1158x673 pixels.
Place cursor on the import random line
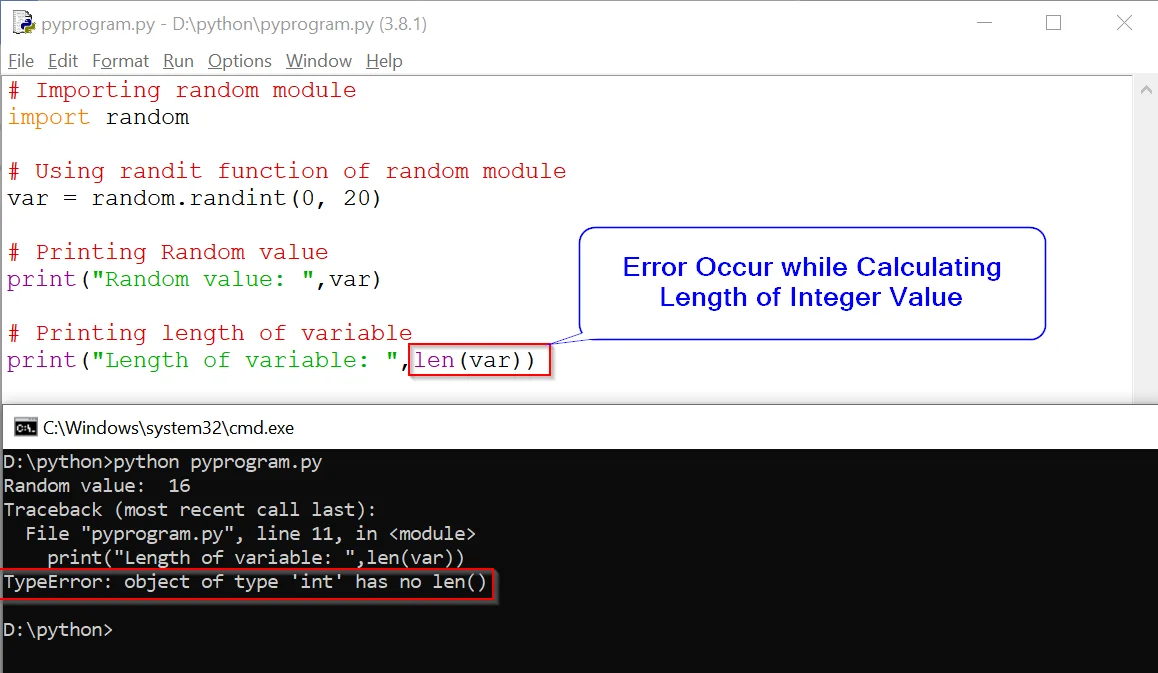(100, 117)
